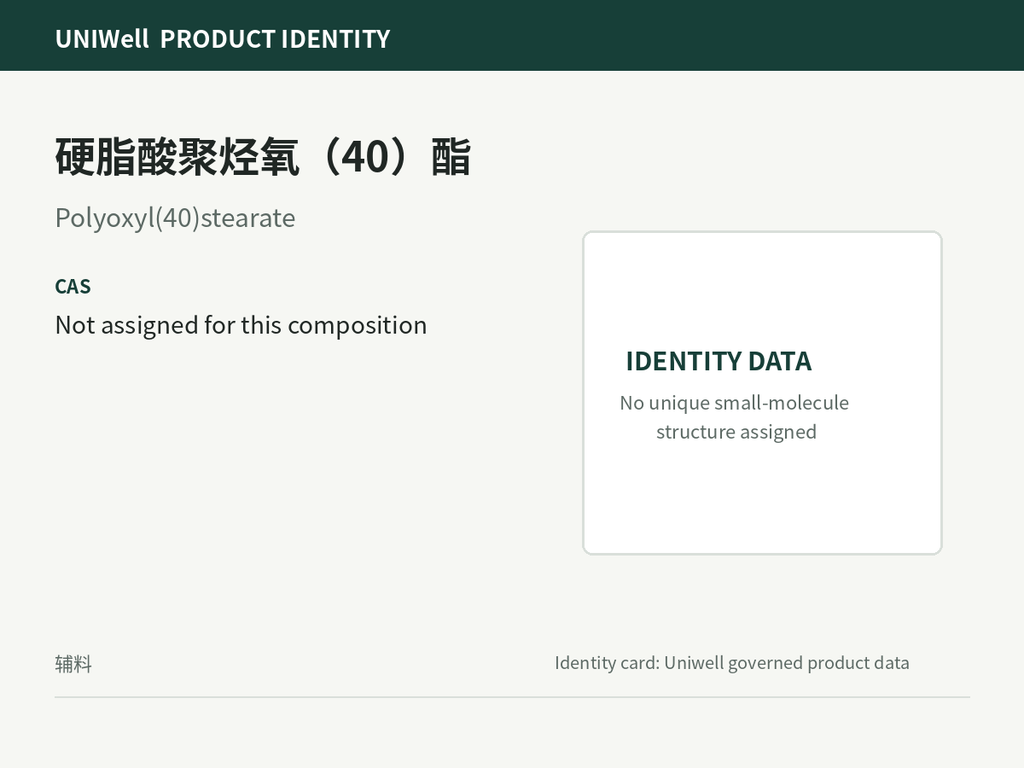Select the 'Not assigned for this composition' value
The height and width of the screenshot is (768, 1024).
[x=241, y=325]
